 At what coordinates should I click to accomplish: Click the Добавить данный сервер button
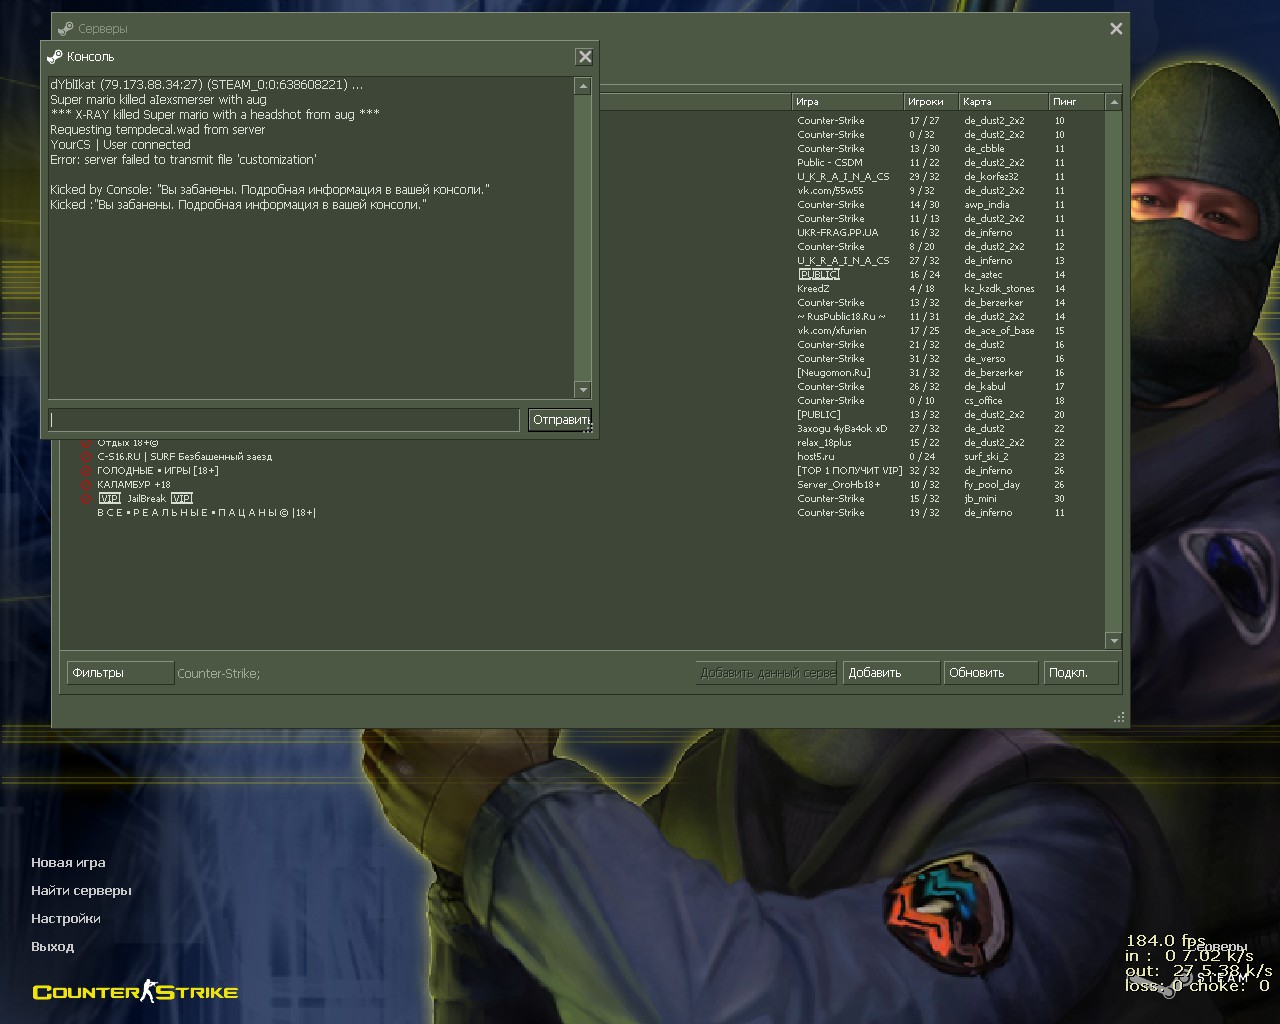[x=767, y=673]
